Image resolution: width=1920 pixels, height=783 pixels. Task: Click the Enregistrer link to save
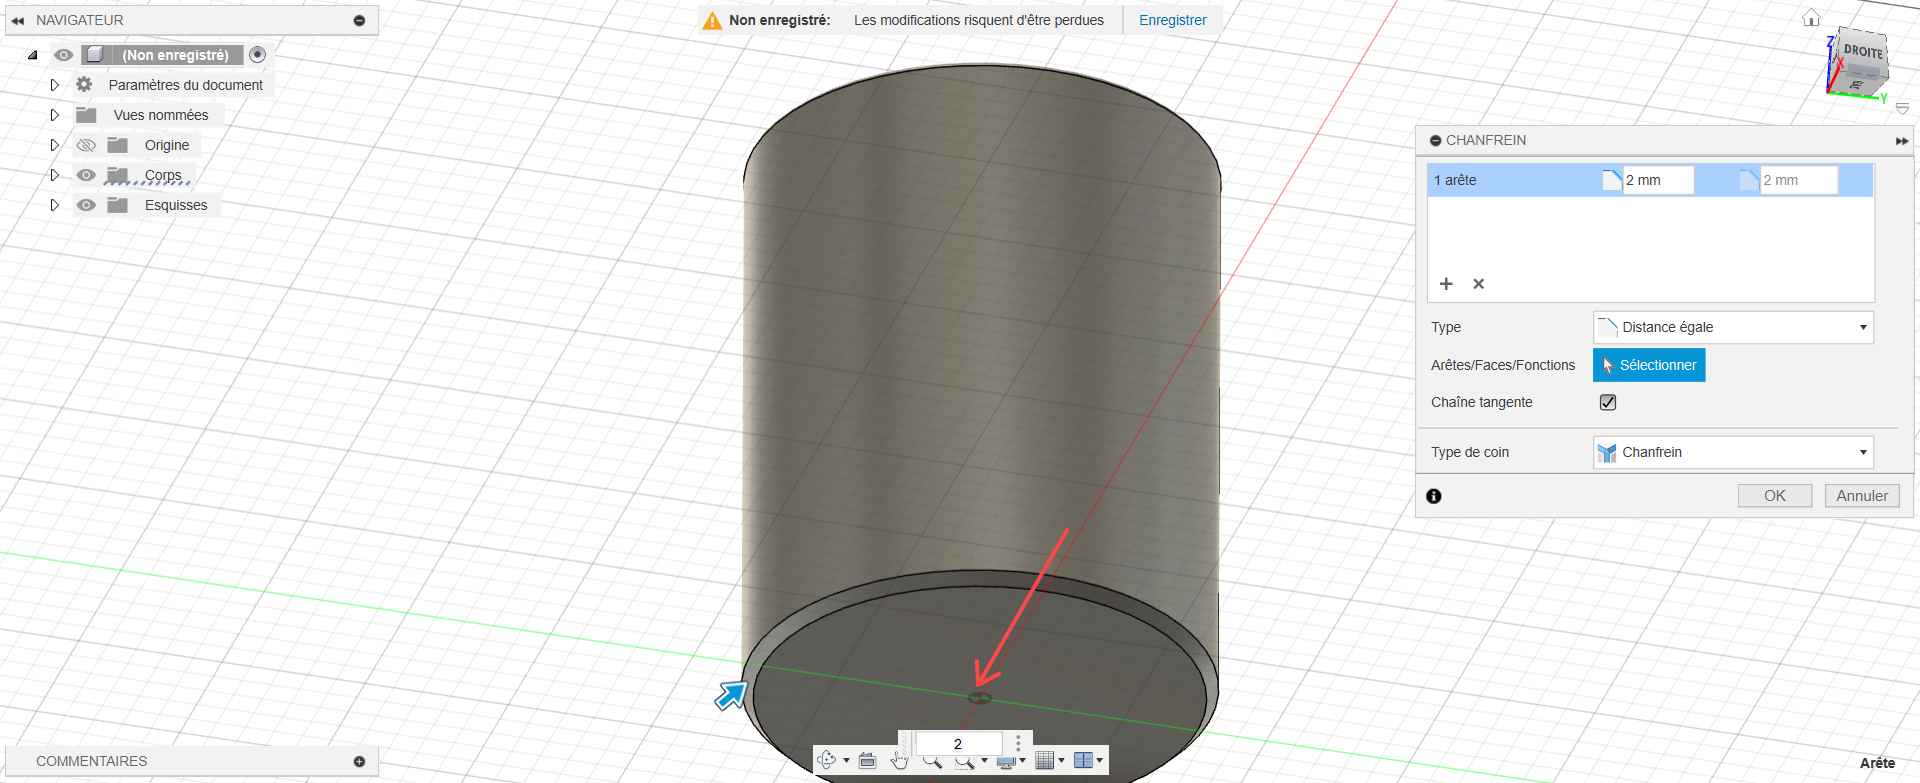click(x=1172, y=20)
